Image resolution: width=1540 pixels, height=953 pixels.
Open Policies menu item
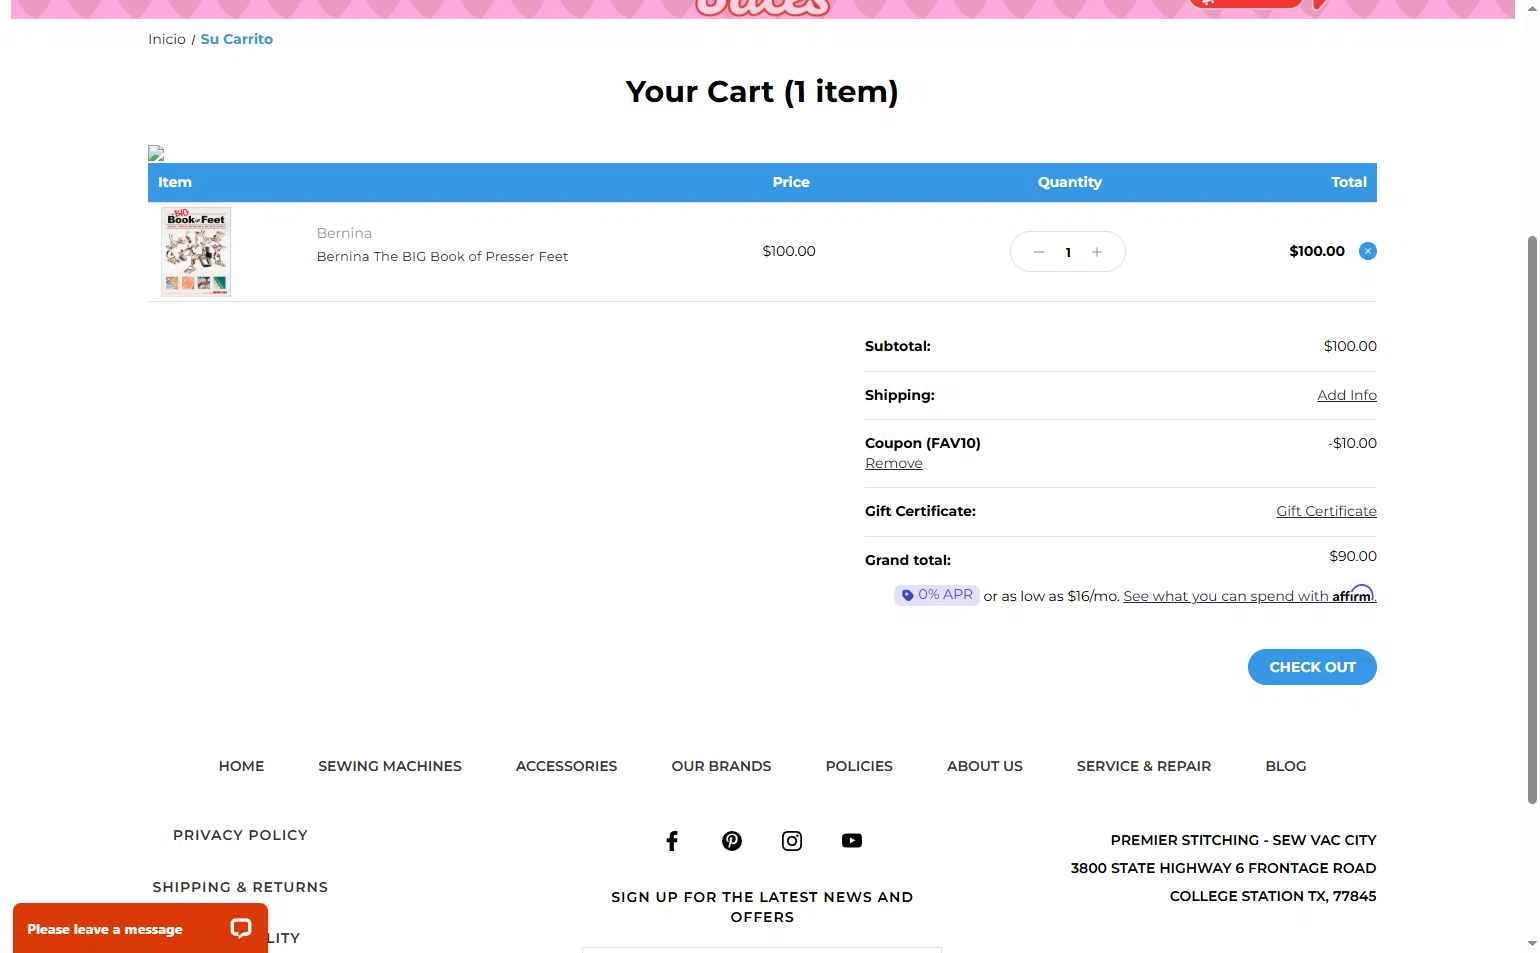[x=859, y=766]
